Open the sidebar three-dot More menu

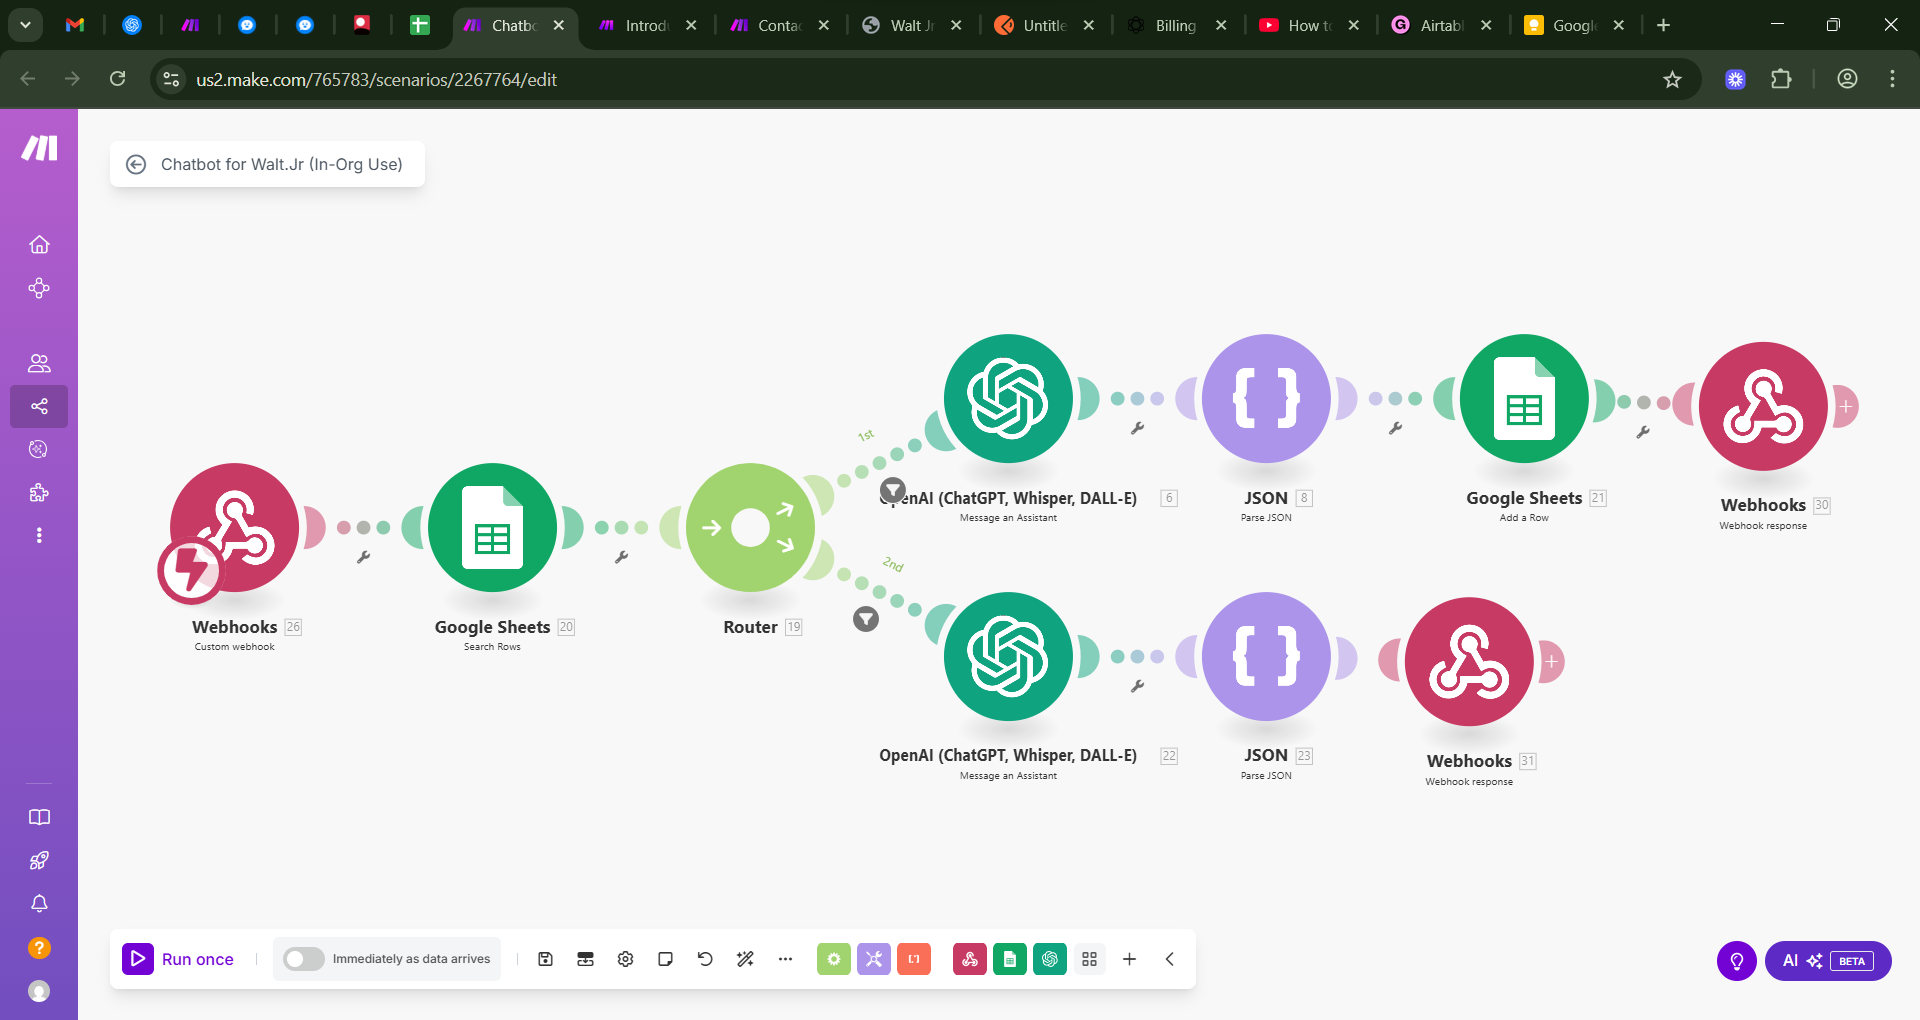(x=39, y=535)
